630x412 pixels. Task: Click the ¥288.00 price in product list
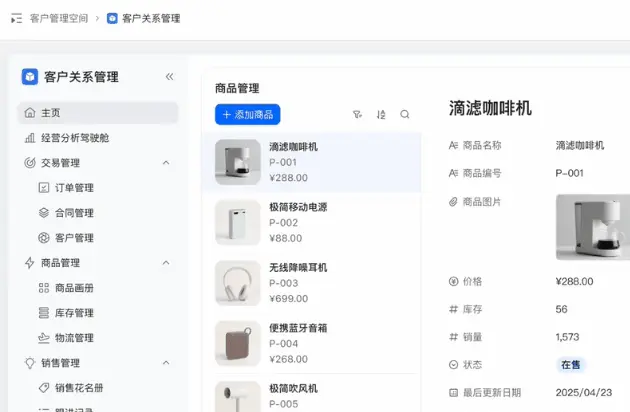[x=288, y=178]
